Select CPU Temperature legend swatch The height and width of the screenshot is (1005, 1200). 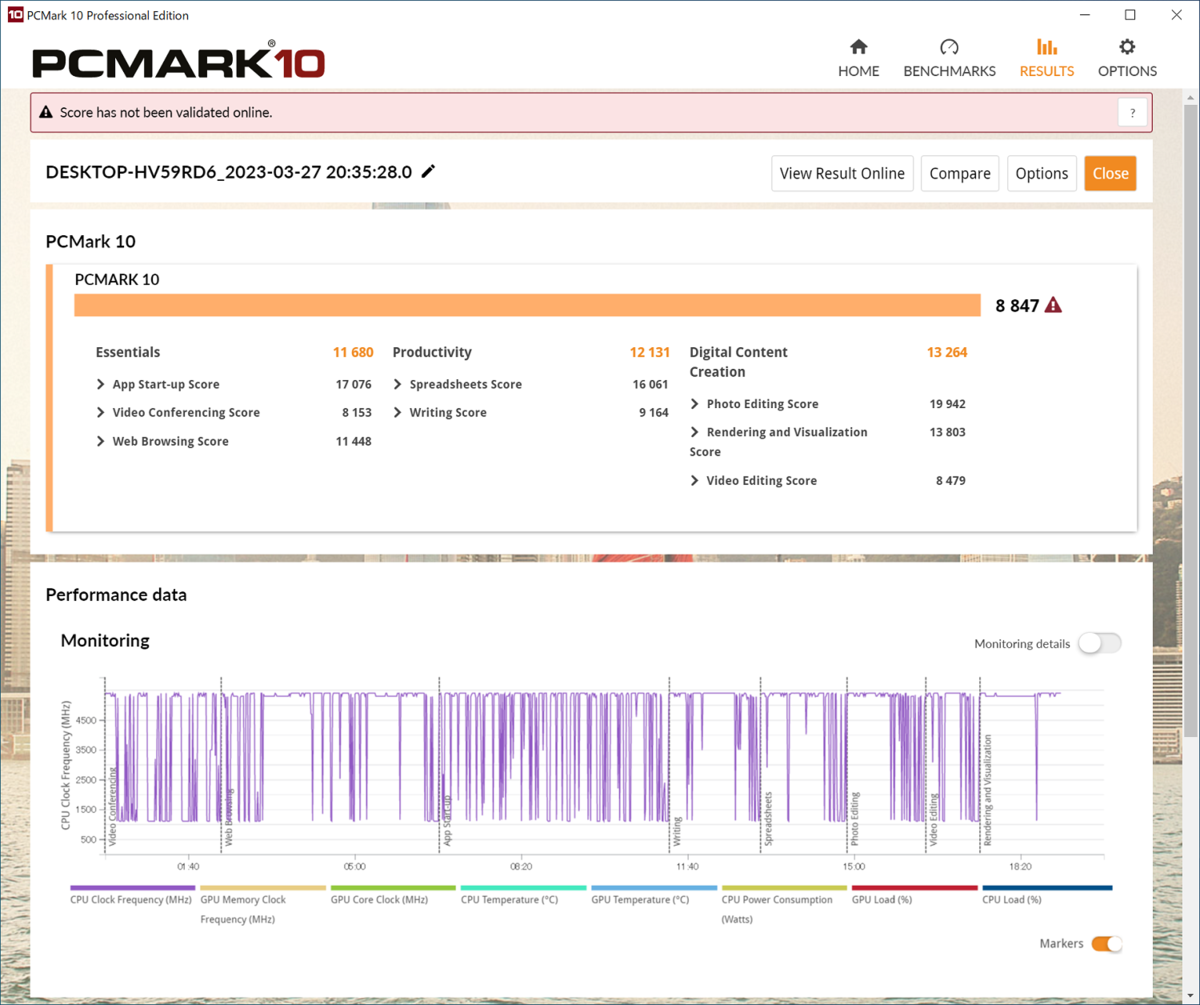(523, 888)
